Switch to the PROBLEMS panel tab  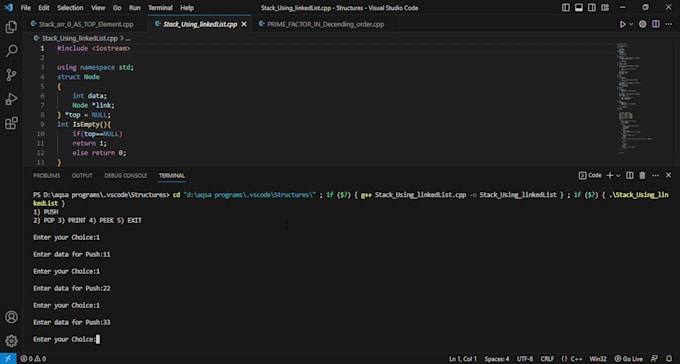[x=46, y=175]
